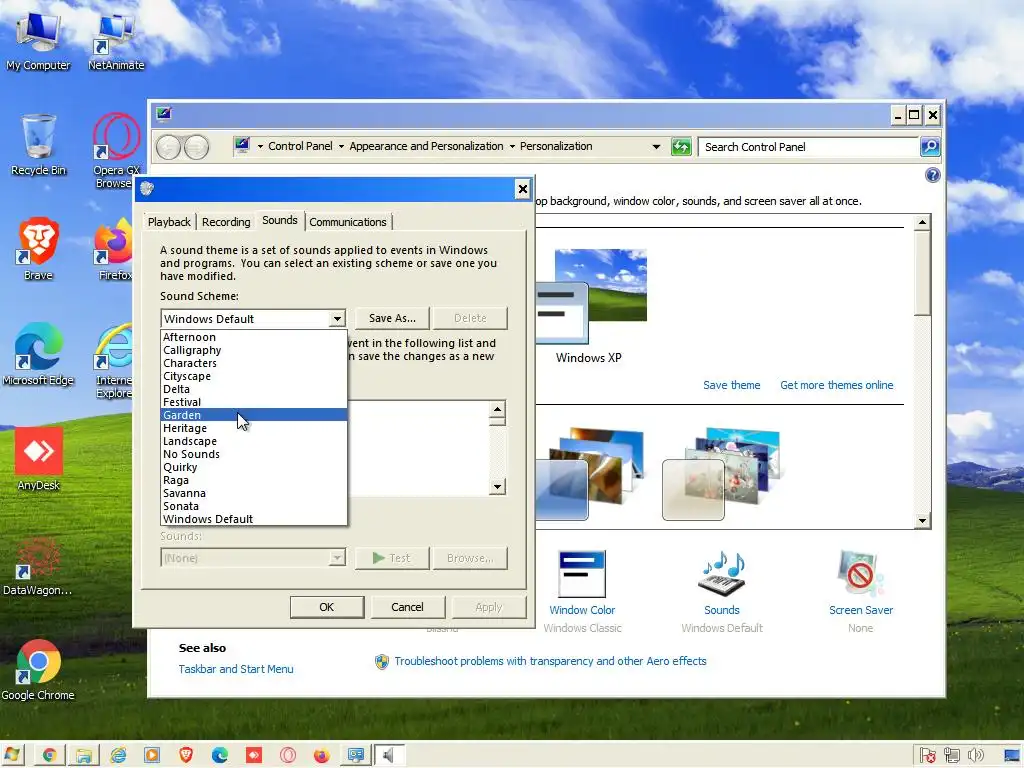Open DataWagon desktop shortcut
Viewport: 1024px width, 768px height.
[37, 566]
